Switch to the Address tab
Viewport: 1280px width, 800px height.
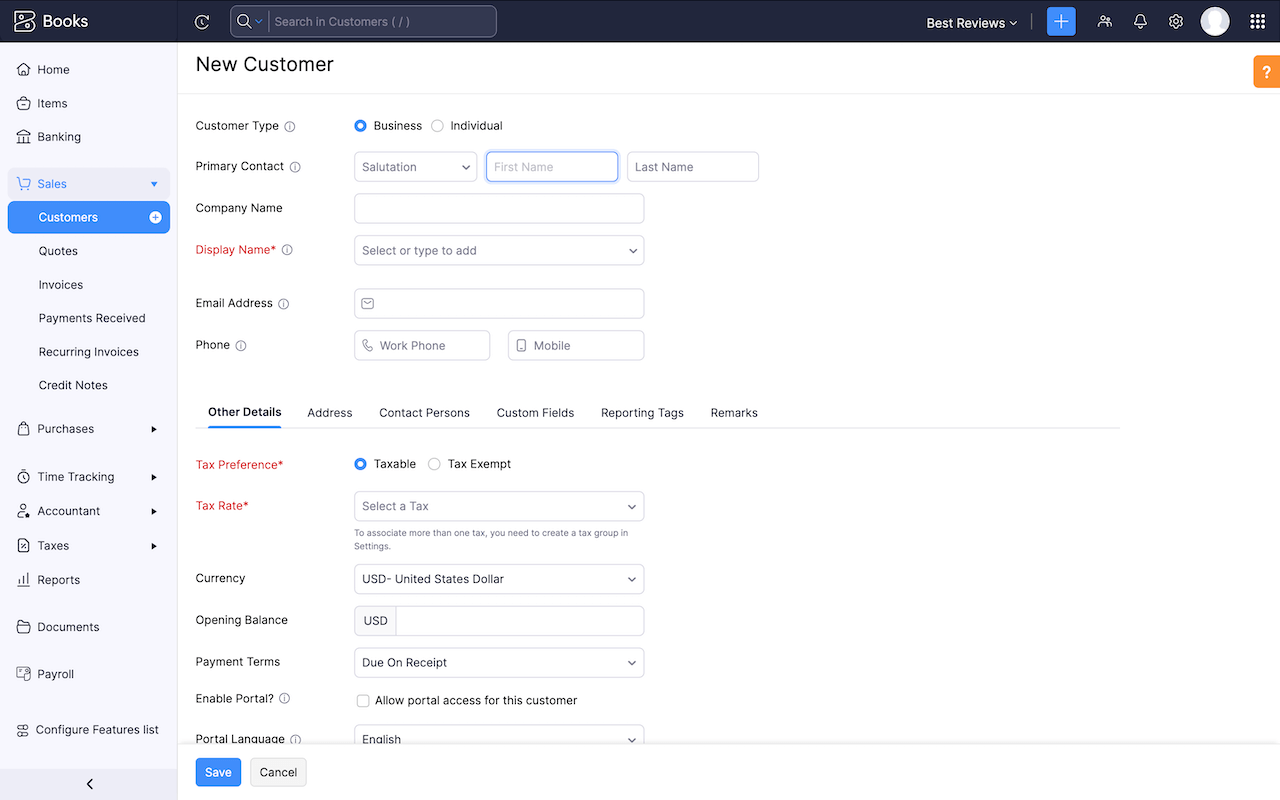pos(329,412)
